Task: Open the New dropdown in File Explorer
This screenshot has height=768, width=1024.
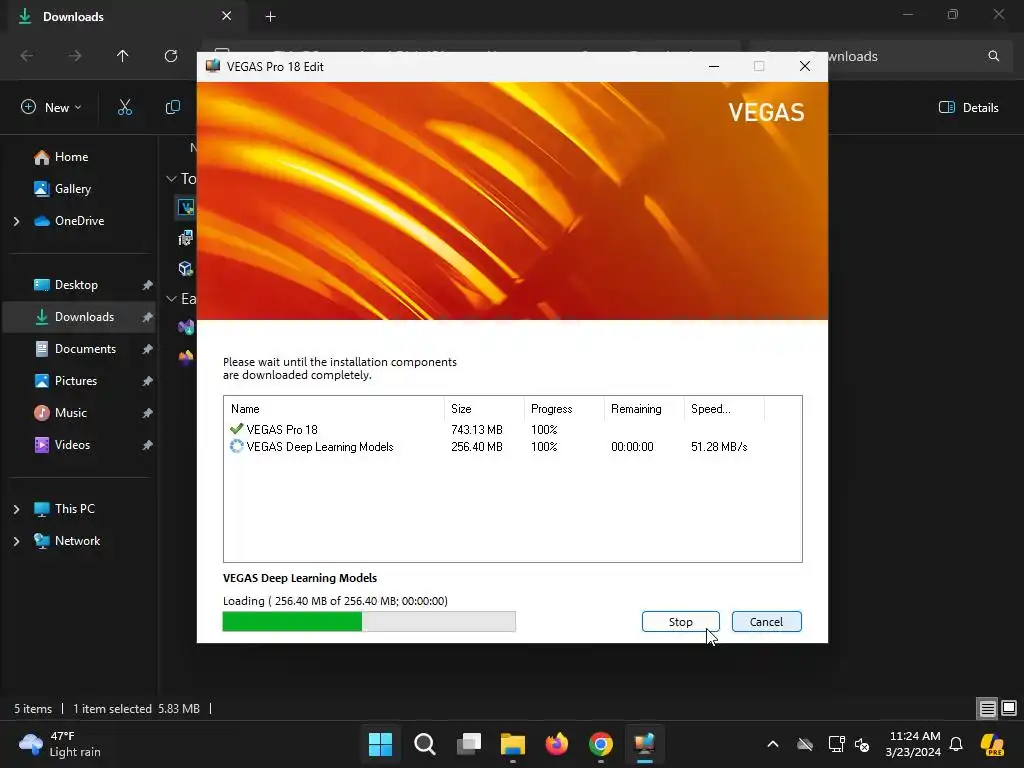Action: click(x=51, y=108)
